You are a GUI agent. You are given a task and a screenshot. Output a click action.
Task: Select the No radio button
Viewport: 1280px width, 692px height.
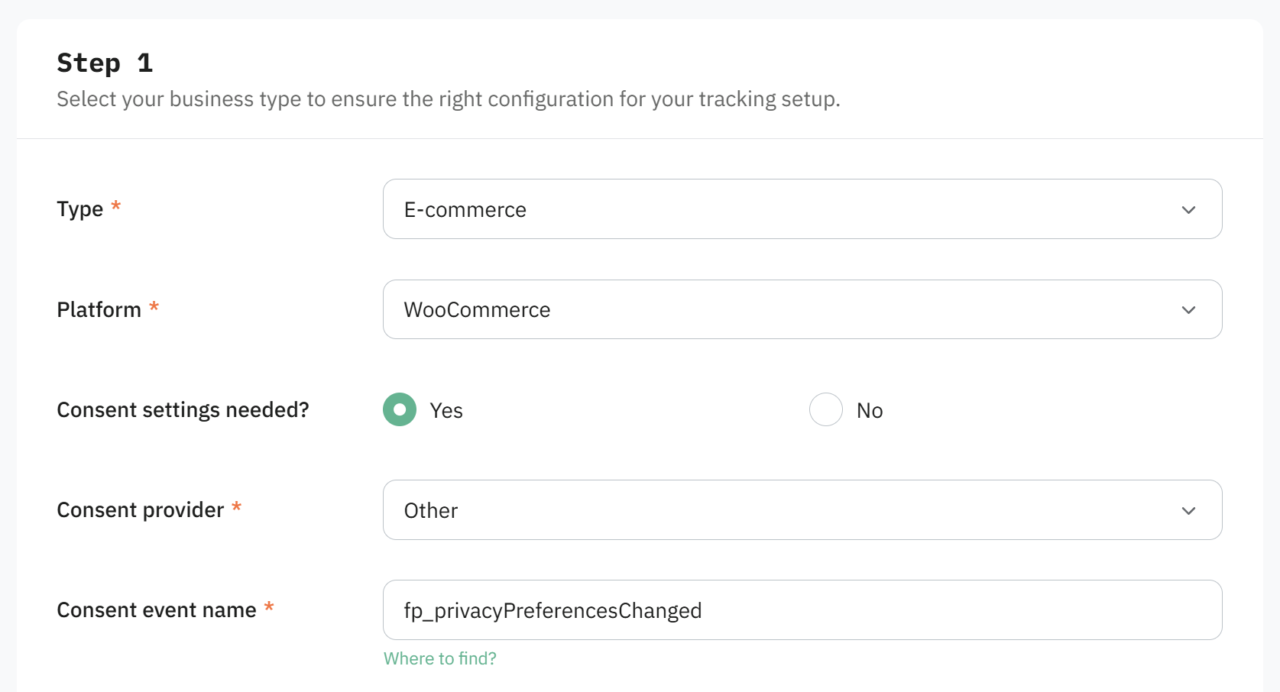[x=826, y=409]
